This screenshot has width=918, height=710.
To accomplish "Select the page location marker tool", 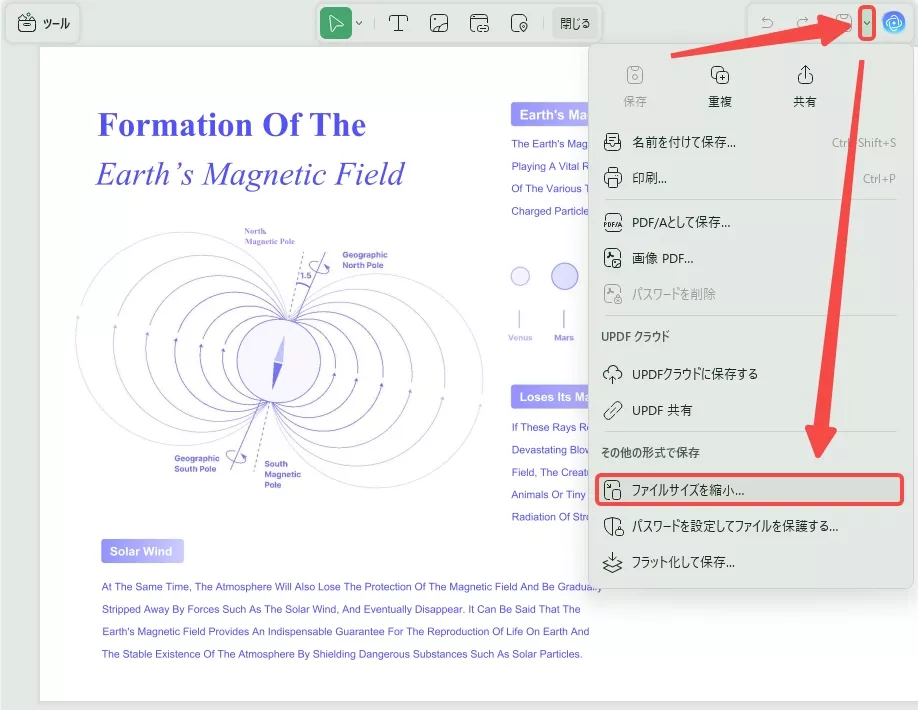I will [519, 23].
